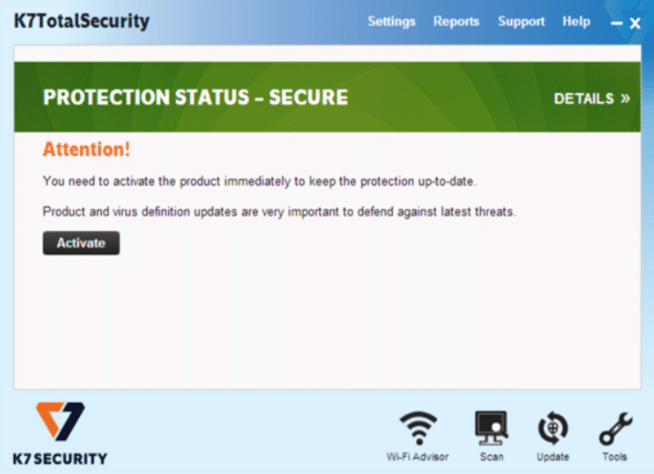Click the Protection Status Secure heading
Image resolution: width=654 pixels, height=474 pixels.
click(x=195, y=98)
